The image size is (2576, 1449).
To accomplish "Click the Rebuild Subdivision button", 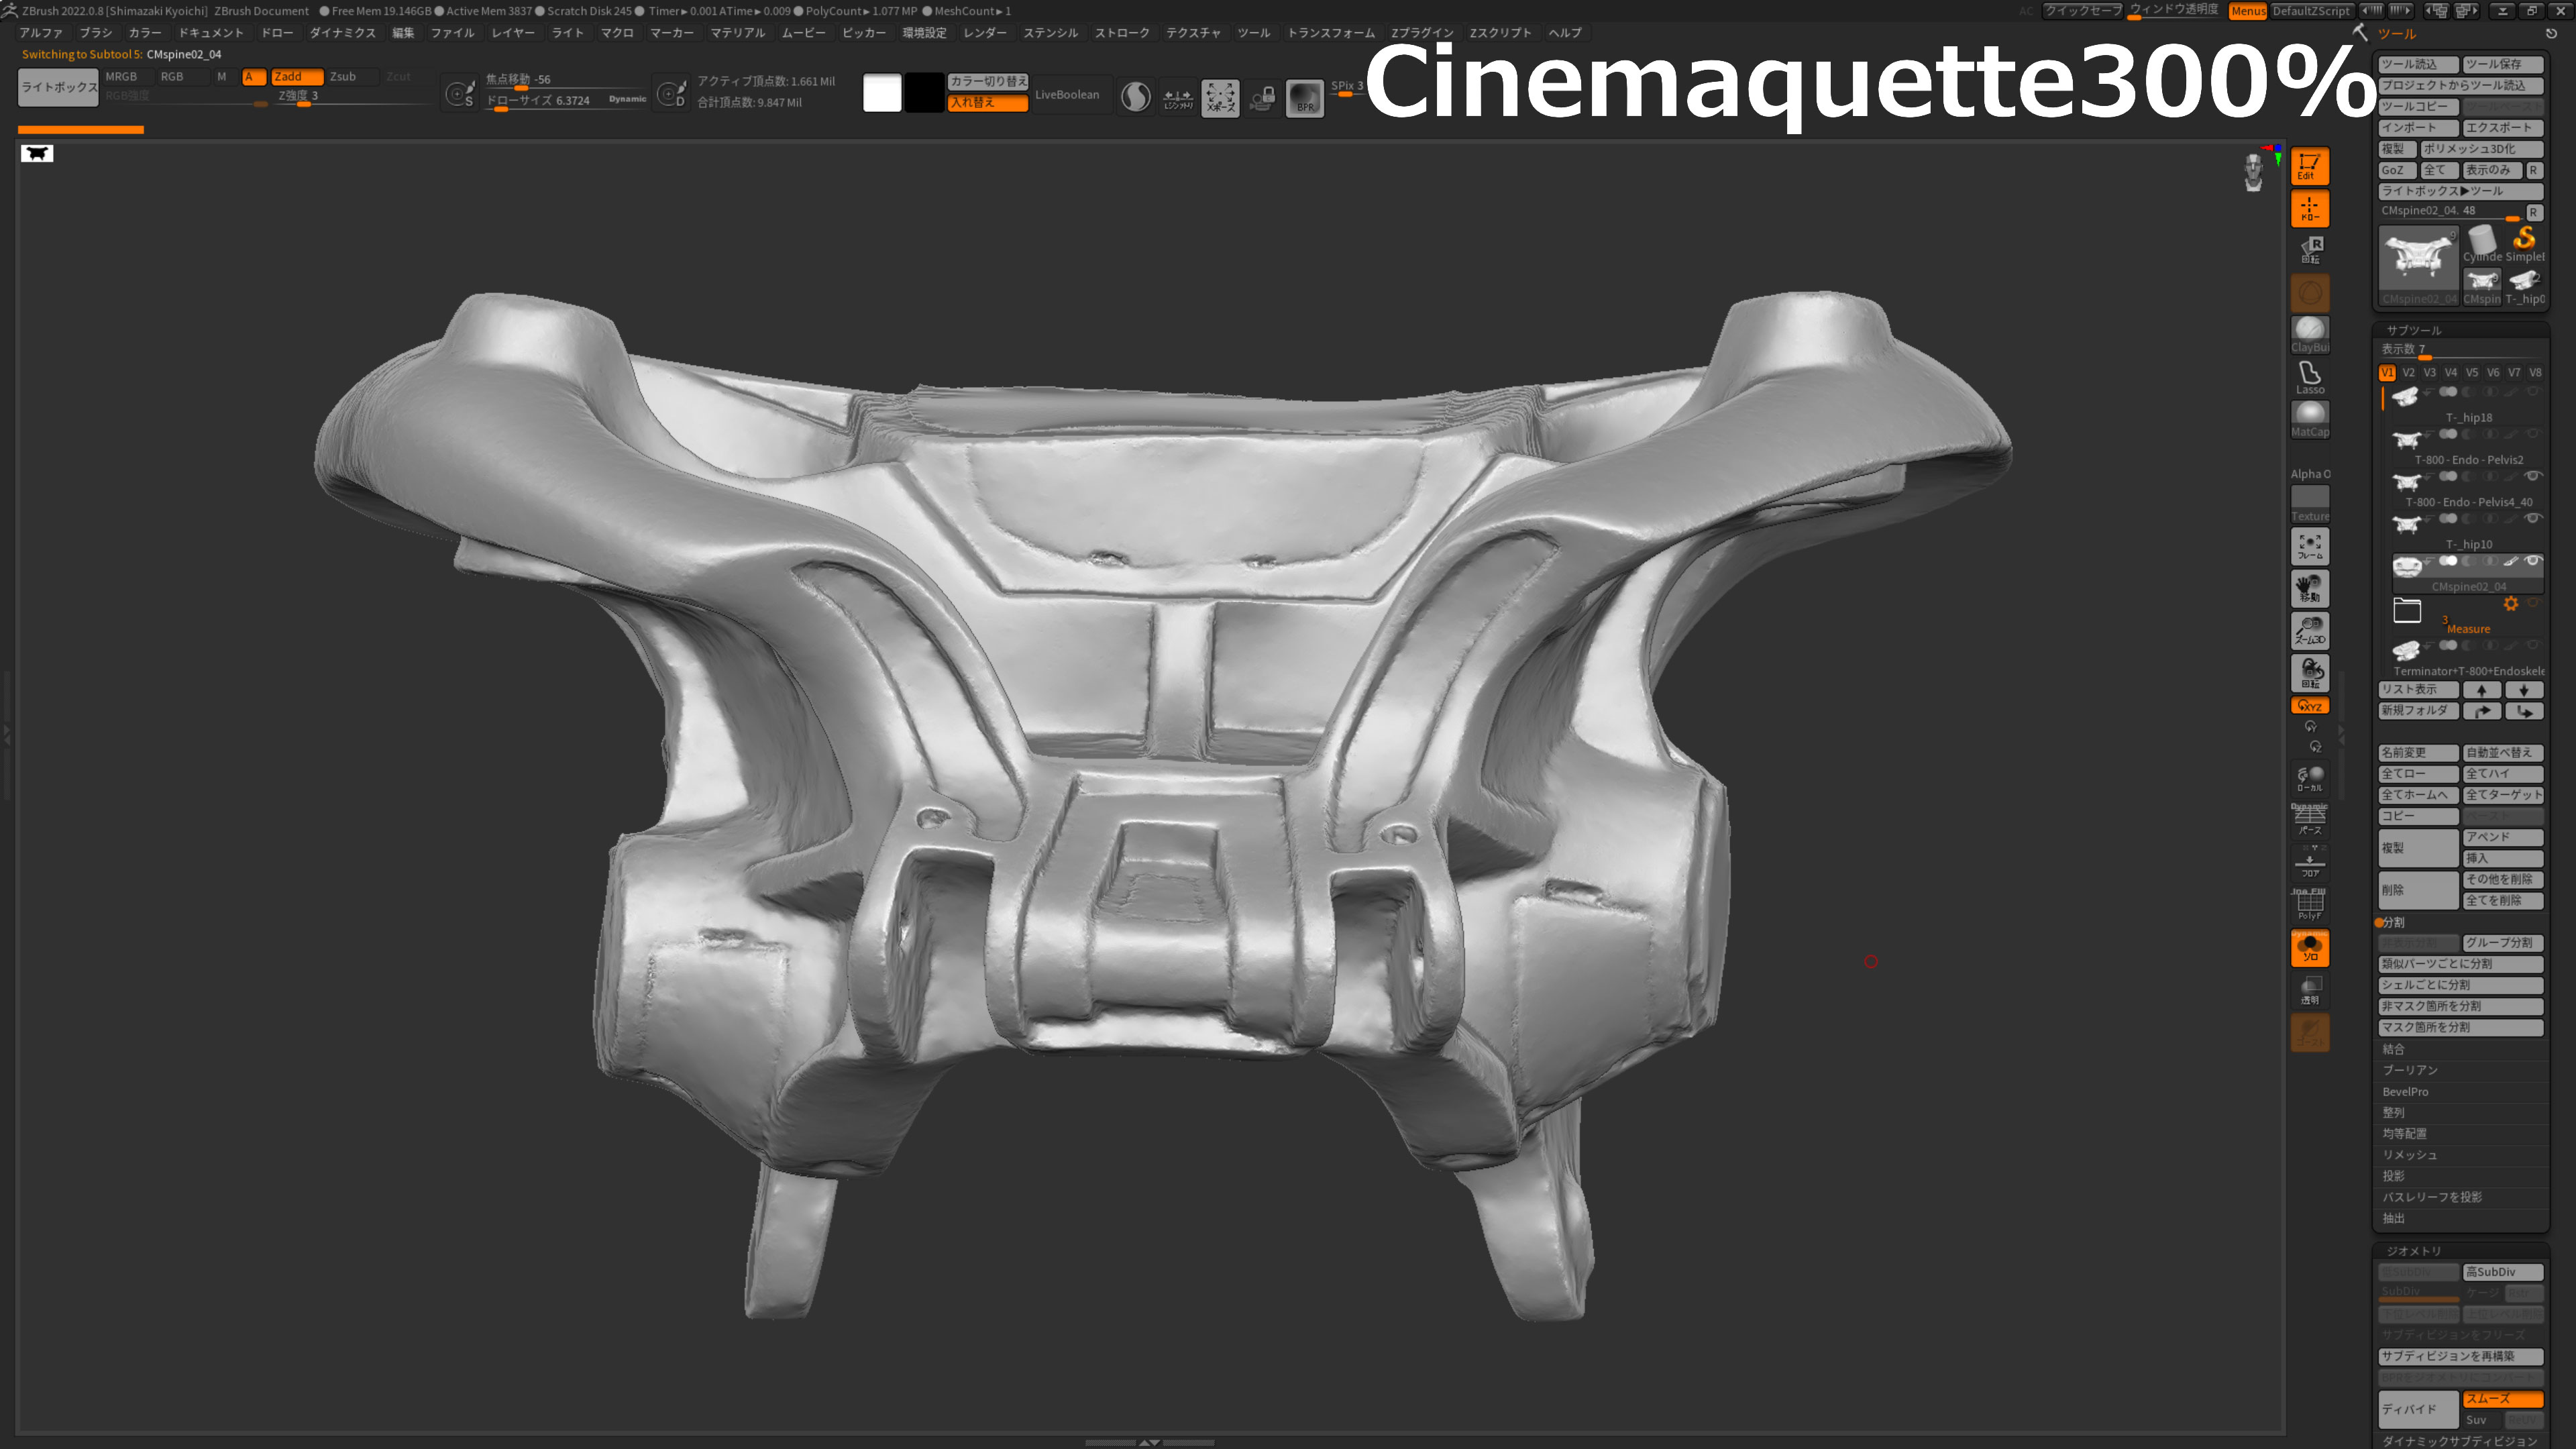I will click(2460, 1356).
